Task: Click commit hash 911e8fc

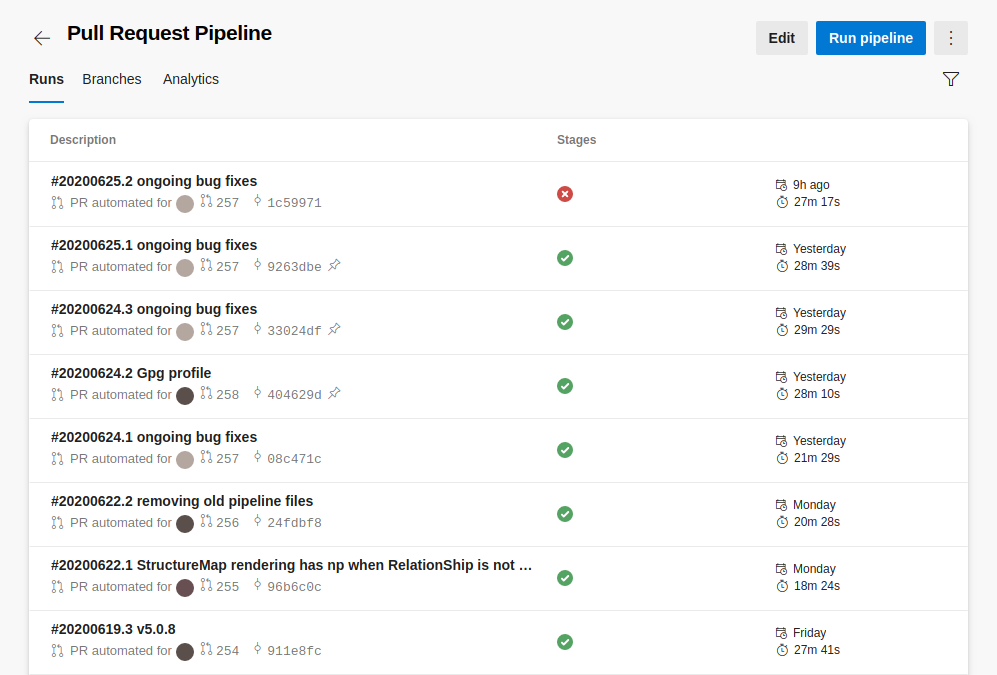Action: pyautogui.click(x=294, y=651)
